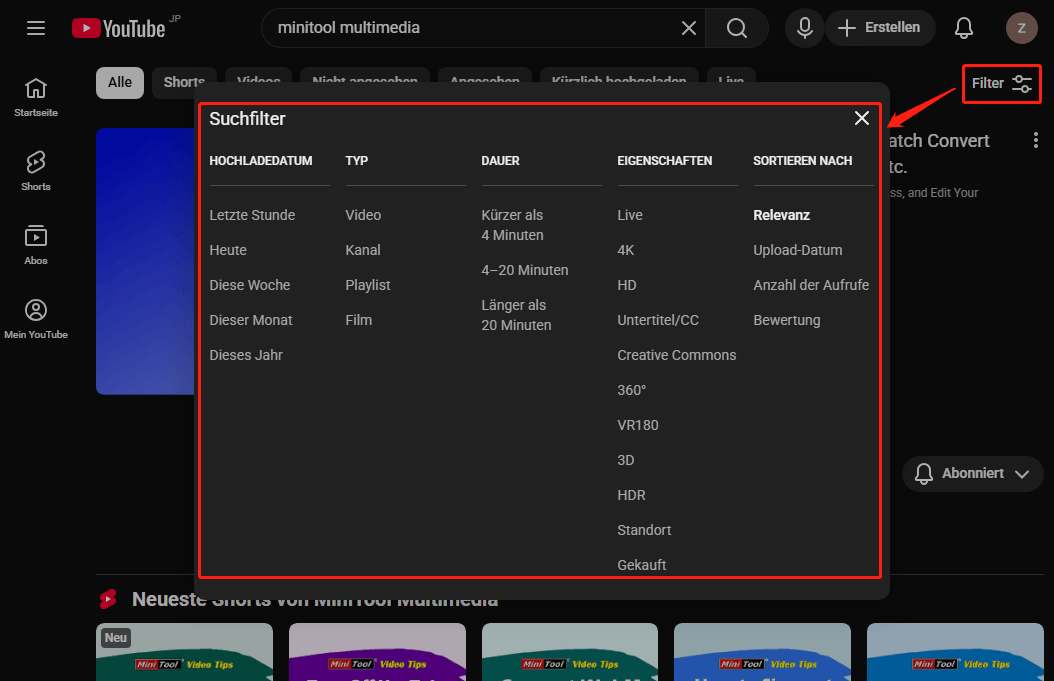Select the 4K filter option
Screen dimensions: 1054x681
(626, 250)
